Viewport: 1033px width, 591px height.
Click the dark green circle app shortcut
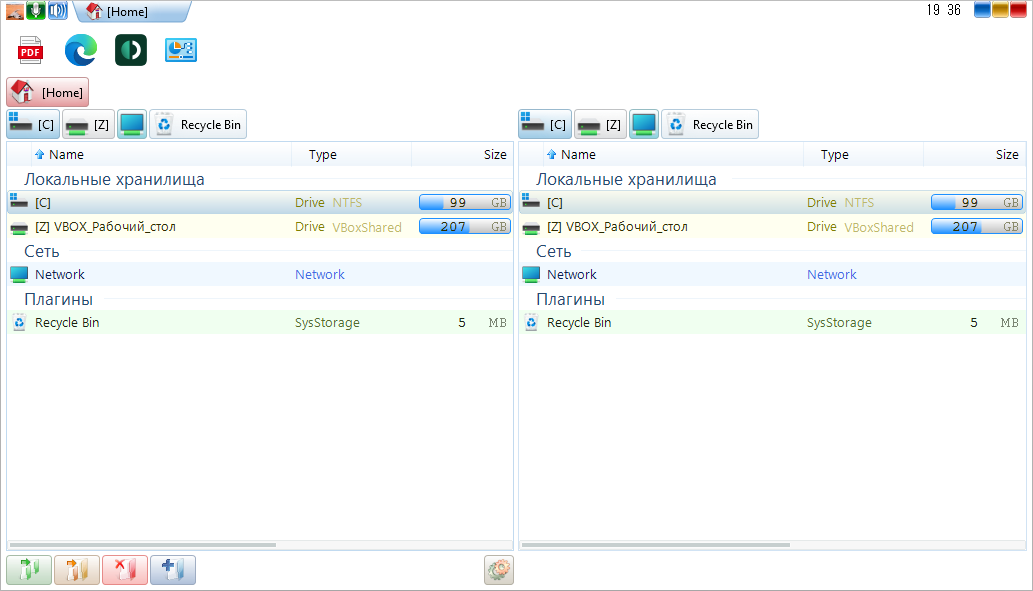tap(131, 50)
